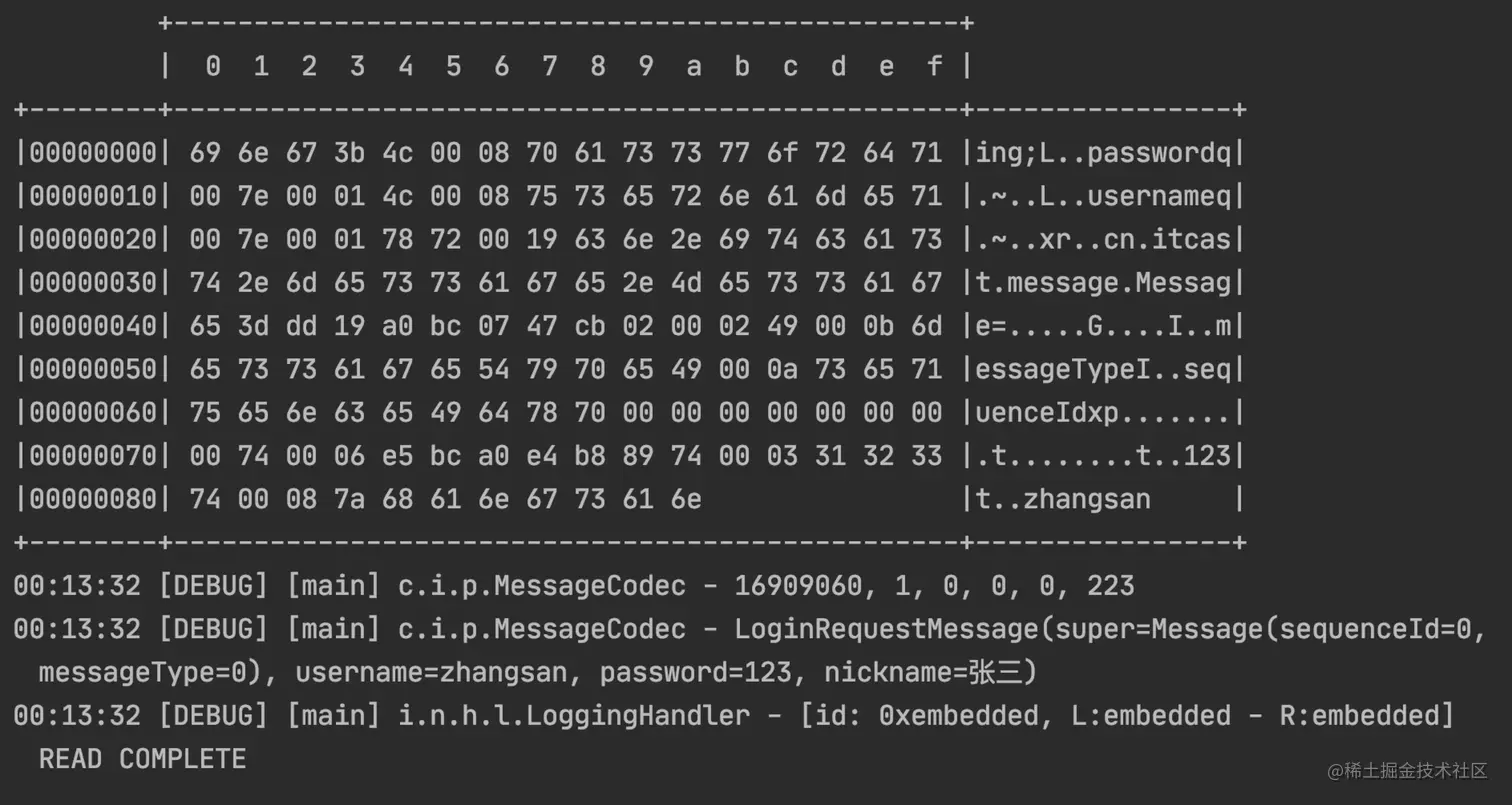Click the 00000040 offset row label

[93, 325]
